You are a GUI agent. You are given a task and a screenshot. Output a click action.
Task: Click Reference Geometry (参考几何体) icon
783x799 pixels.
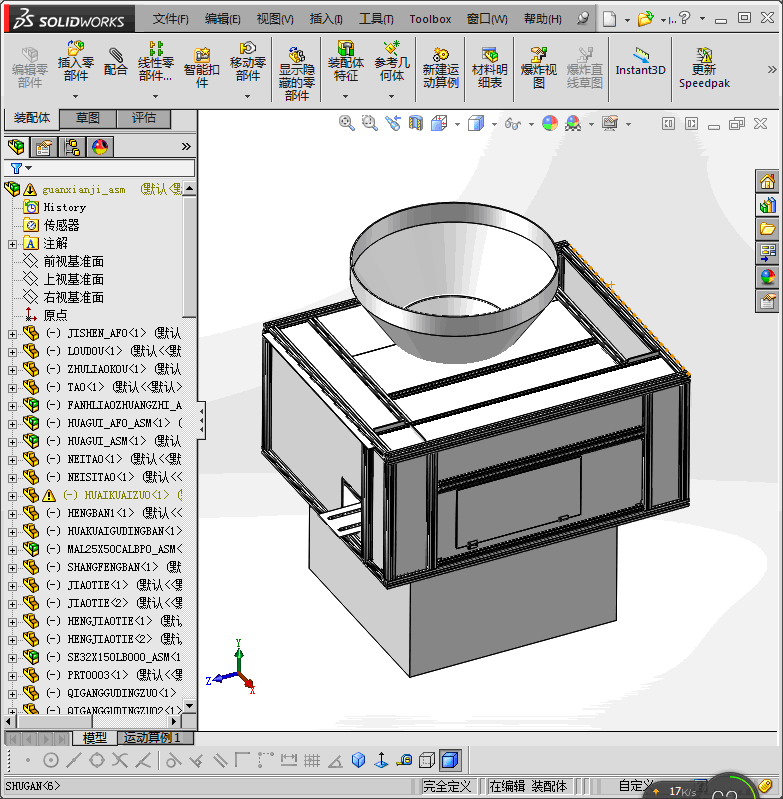pos(392,61)
